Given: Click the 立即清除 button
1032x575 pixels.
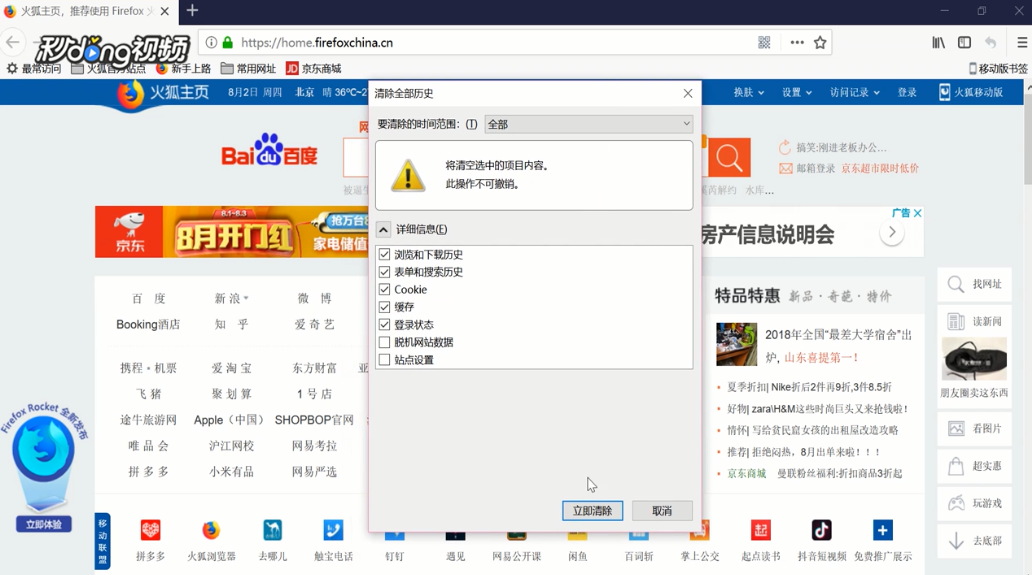Looking at the screenshot, I should click(592, 511).
